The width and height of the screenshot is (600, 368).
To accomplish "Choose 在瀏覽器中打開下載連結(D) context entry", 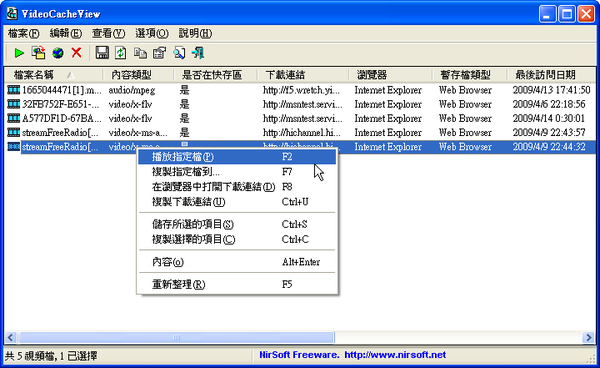I will 237,187.
